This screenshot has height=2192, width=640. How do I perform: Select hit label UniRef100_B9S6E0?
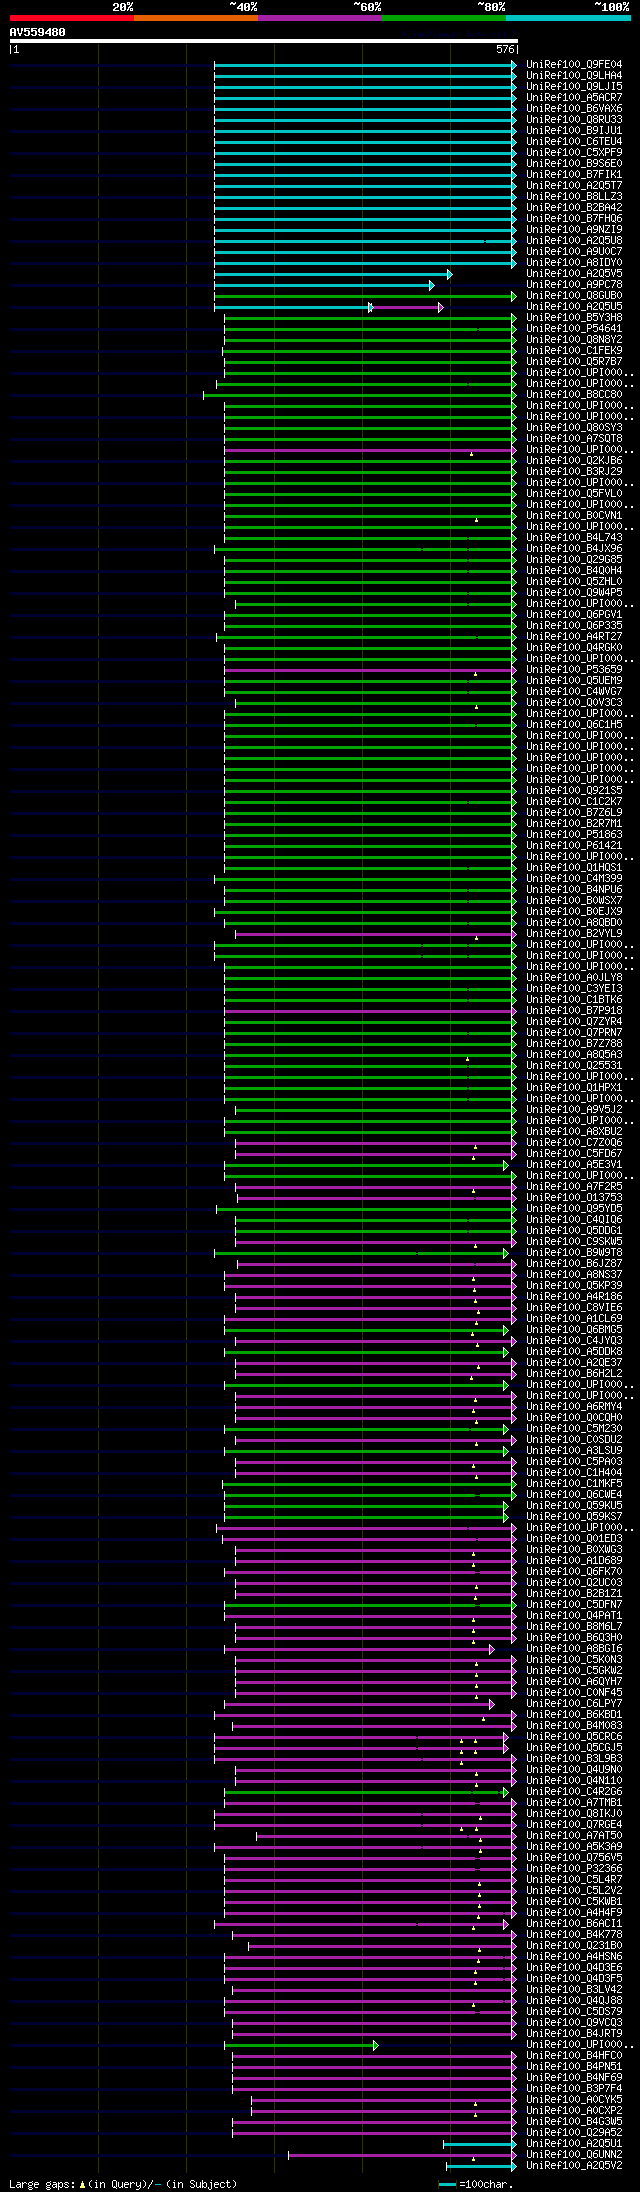pyautogui.click(x=574, y=164)
